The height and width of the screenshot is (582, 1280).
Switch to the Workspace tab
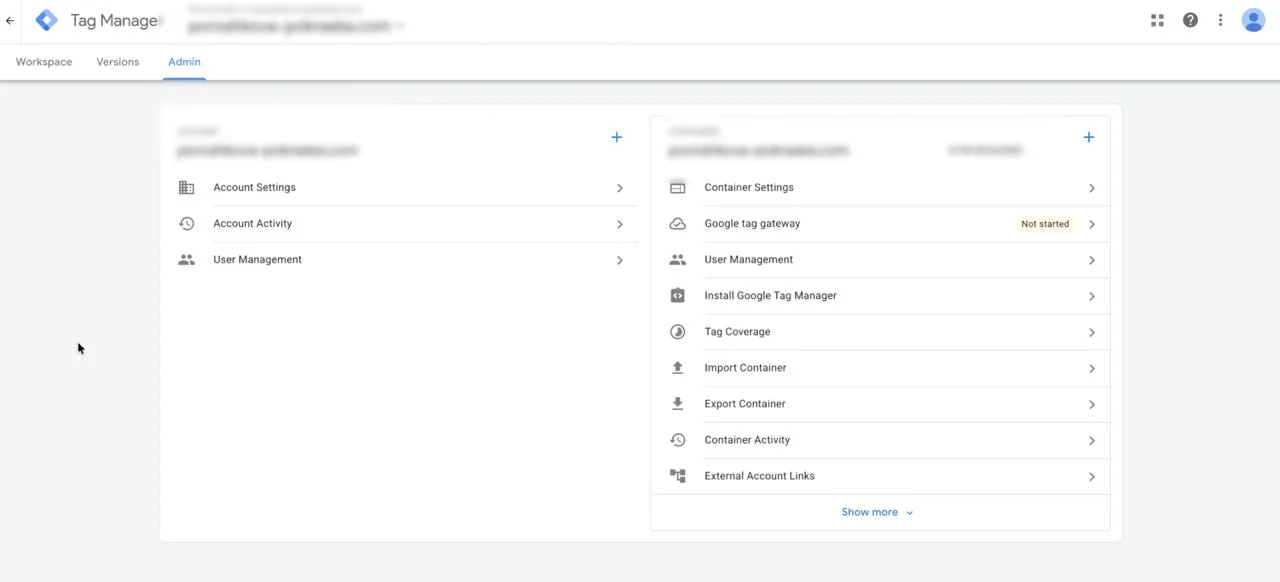click(44, 62)
